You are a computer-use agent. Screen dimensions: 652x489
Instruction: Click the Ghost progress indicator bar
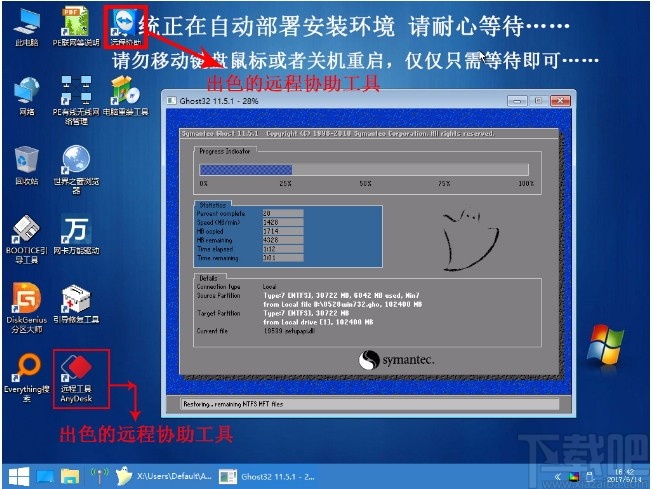[x=364, y=170]
